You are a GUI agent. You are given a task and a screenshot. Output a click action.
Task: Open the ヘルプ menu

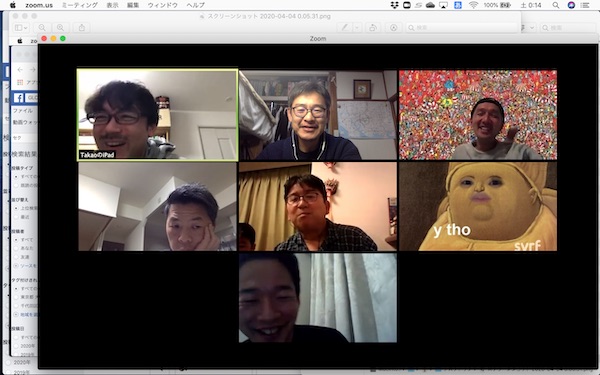[x=195, y=5]
